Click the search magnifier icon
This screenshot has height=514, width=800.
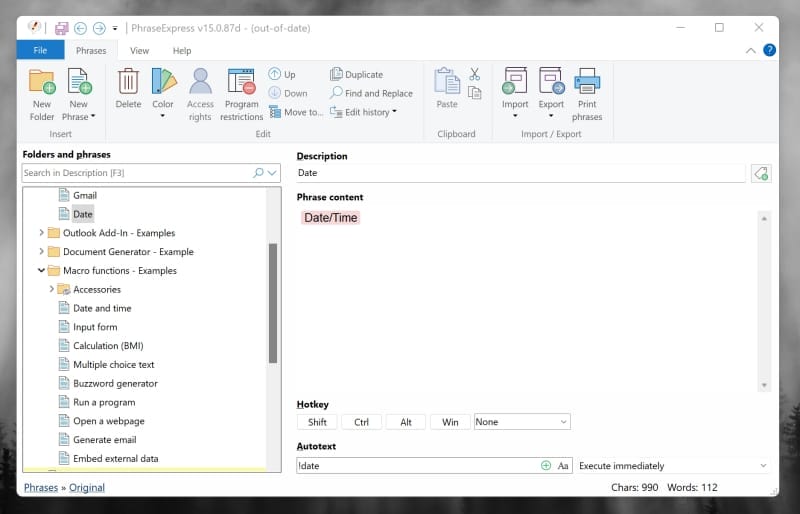click(258, 173)
